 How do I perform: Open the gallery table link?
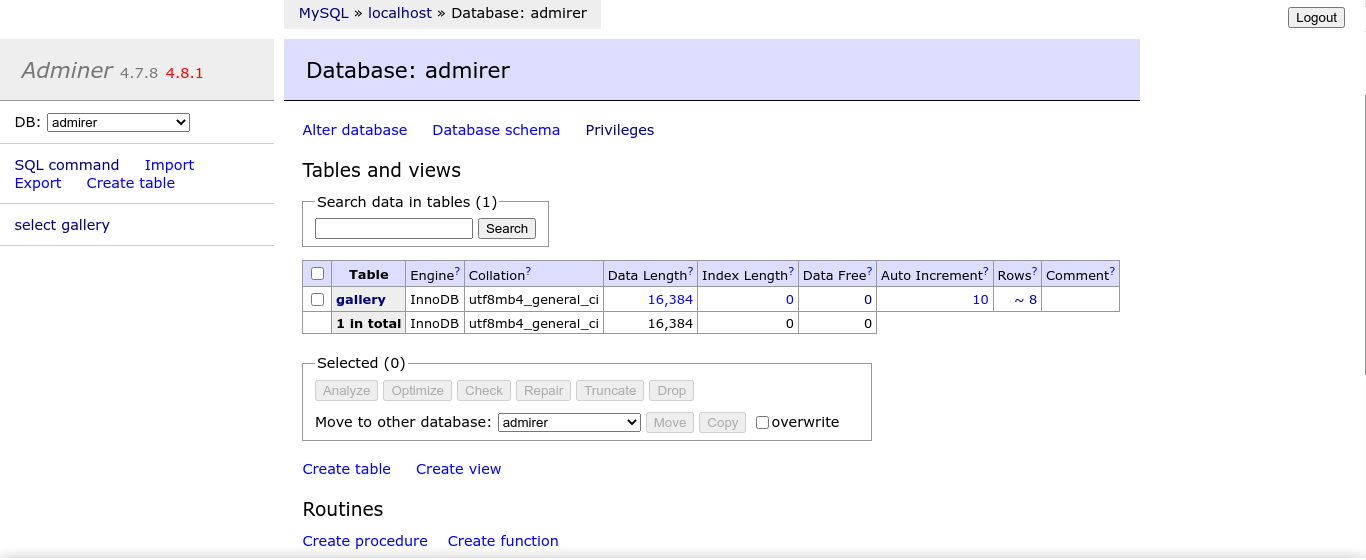click(x=361, y=300)
